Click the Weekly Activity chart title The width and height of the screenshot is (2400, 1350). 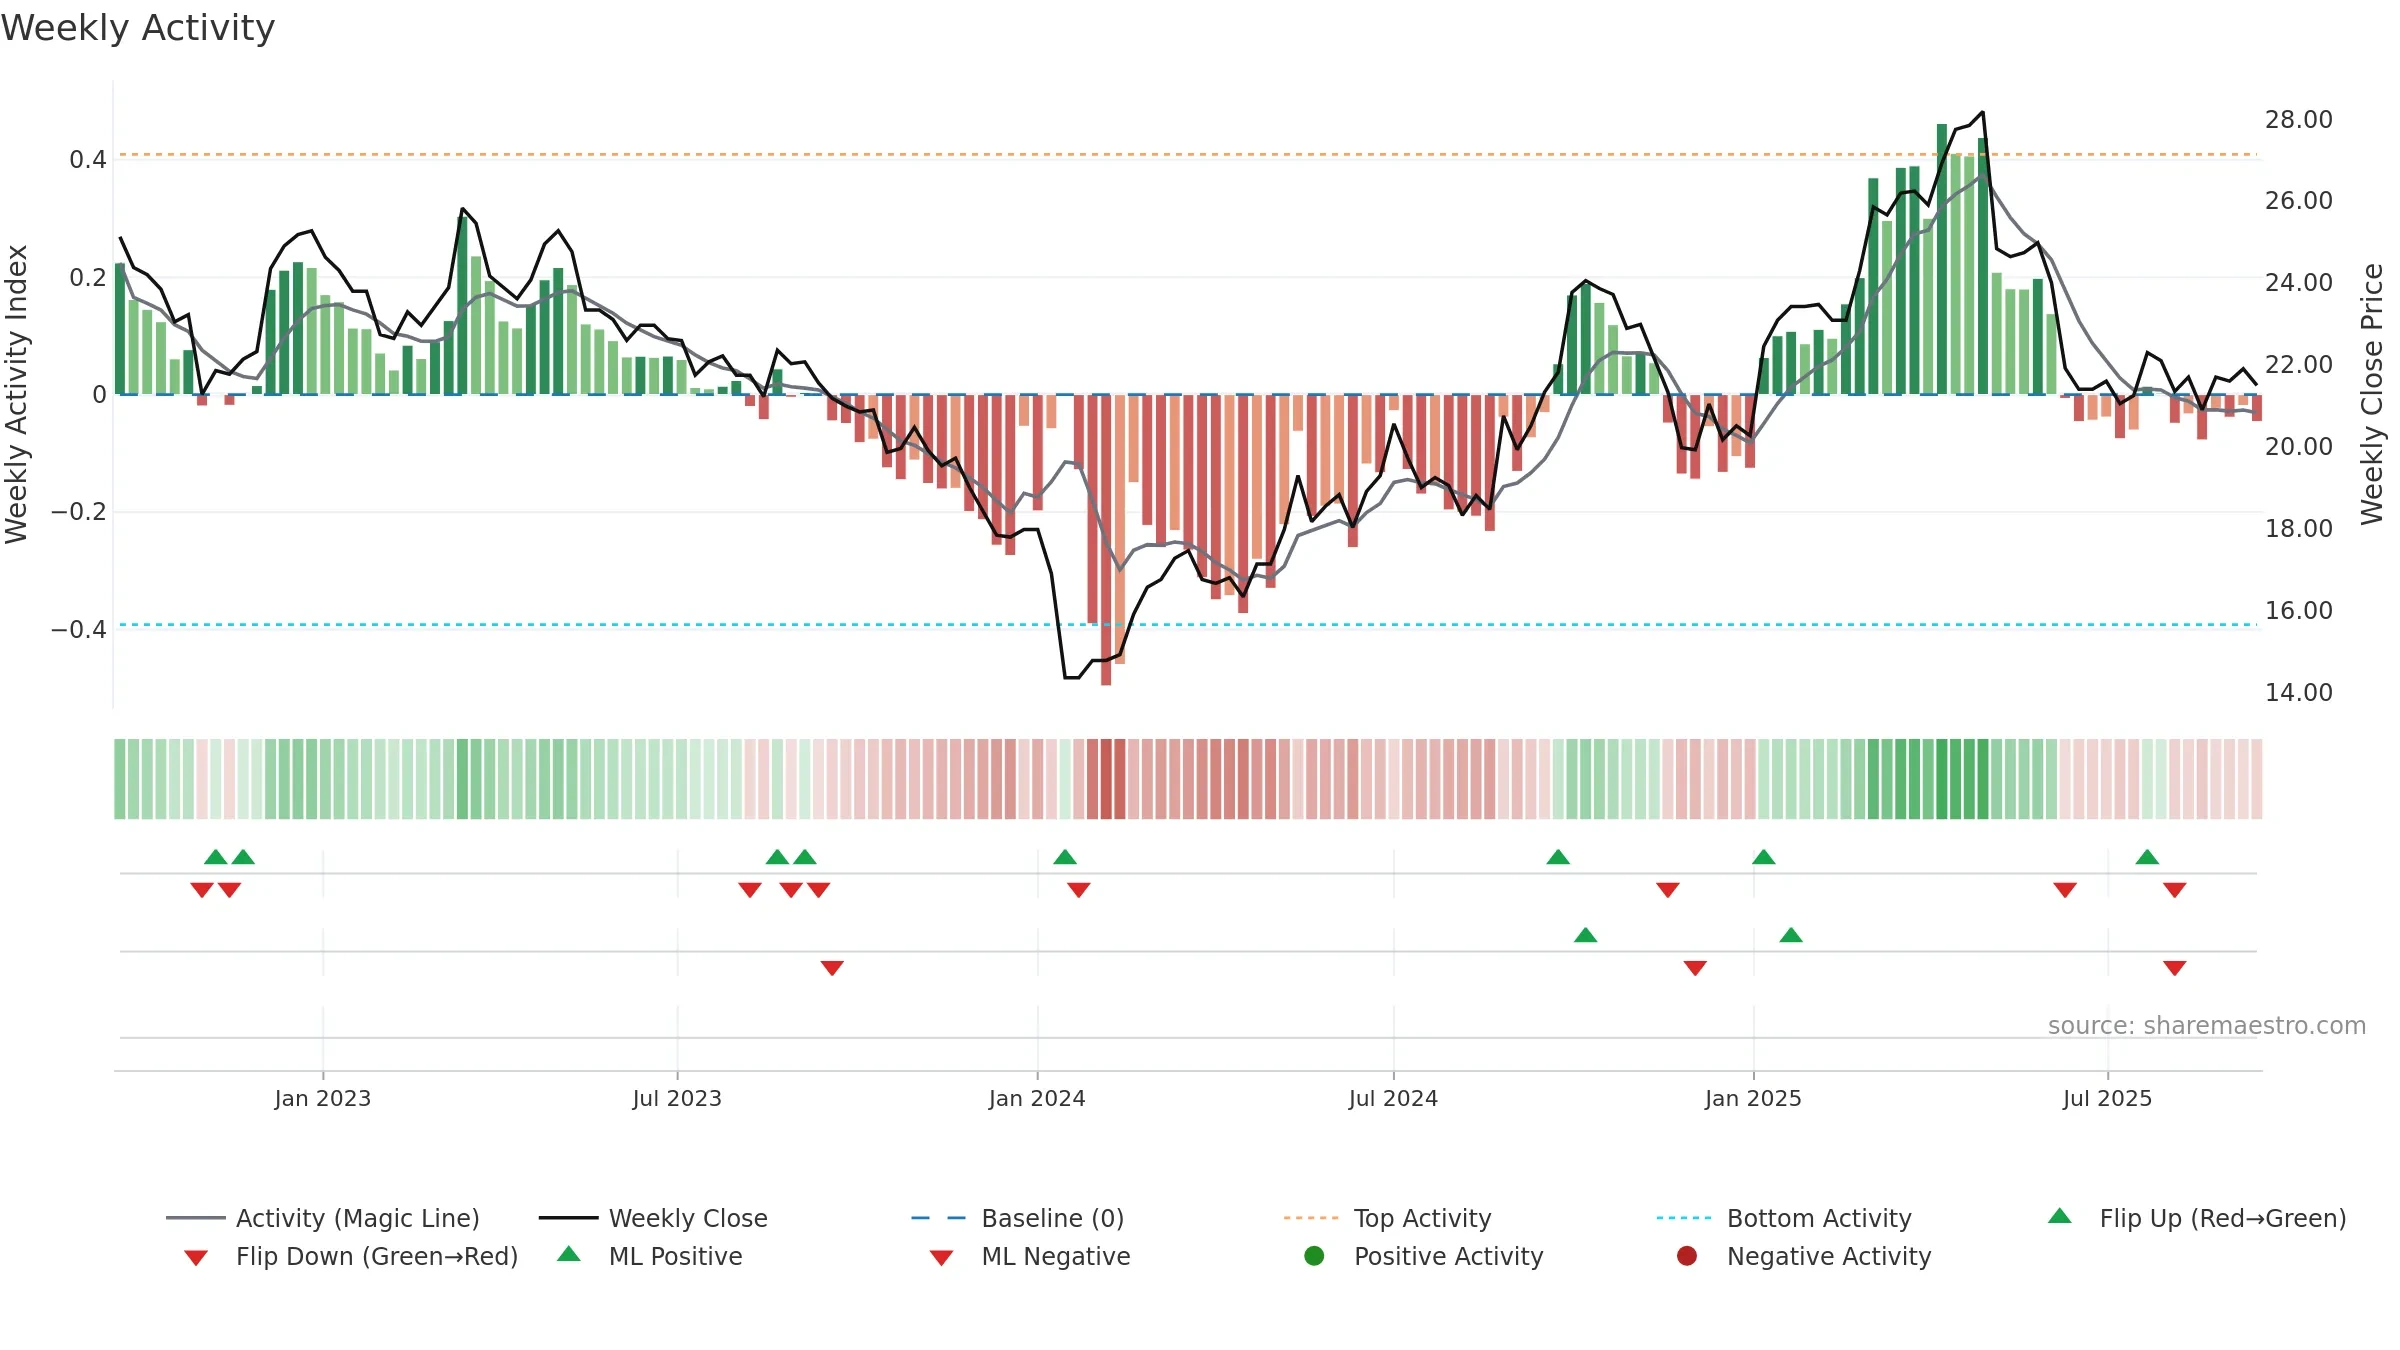point(138,28)
